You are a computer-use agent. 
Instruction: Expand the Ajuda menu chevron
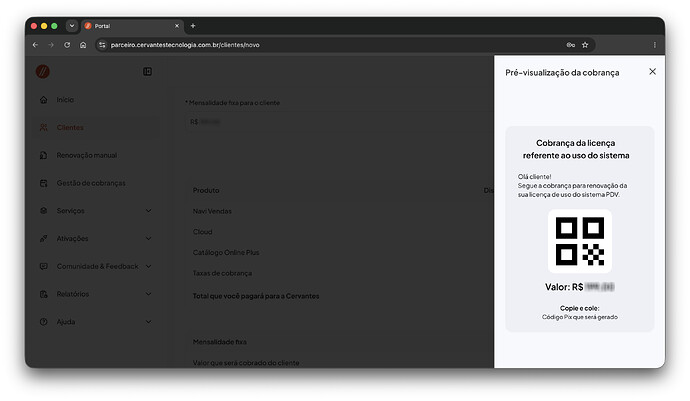[148, 321]
